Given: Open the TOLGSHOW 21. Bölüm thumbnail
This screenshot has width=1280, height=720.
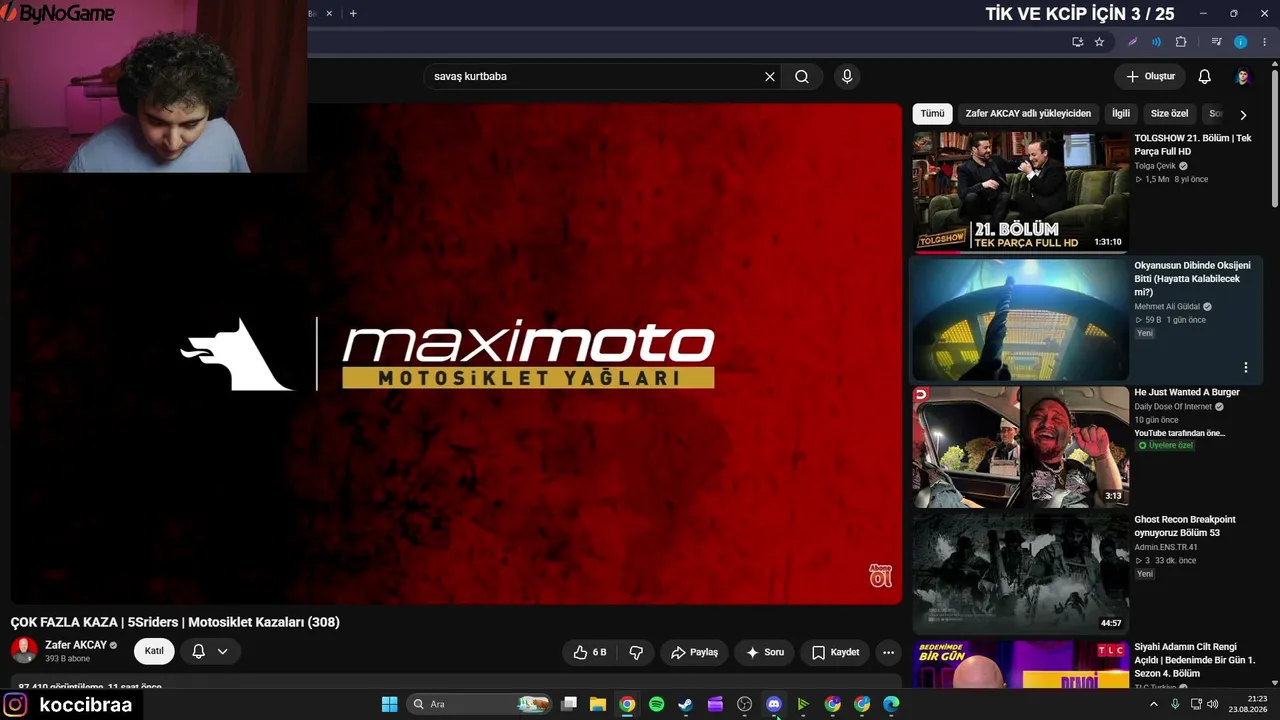Looking at the screenshot, I should tap(1020, 192).
